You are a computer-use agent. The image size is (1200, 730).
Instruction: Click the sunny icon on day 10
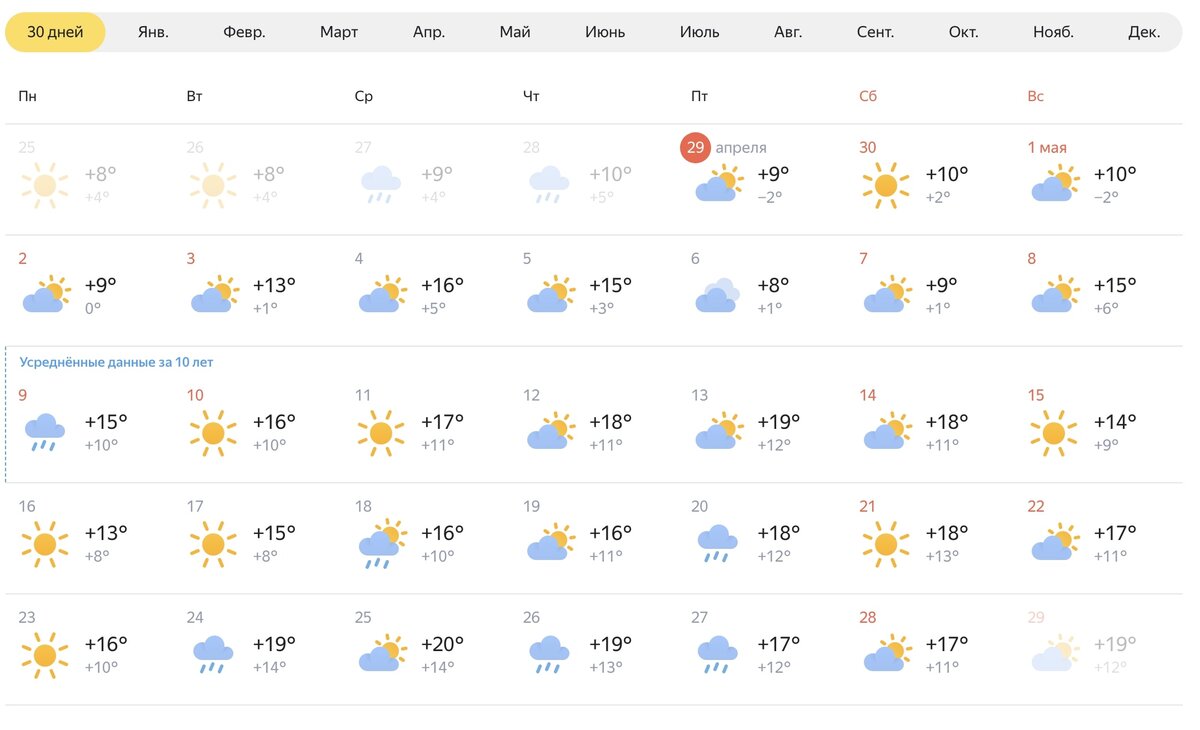tap(213, 433)
